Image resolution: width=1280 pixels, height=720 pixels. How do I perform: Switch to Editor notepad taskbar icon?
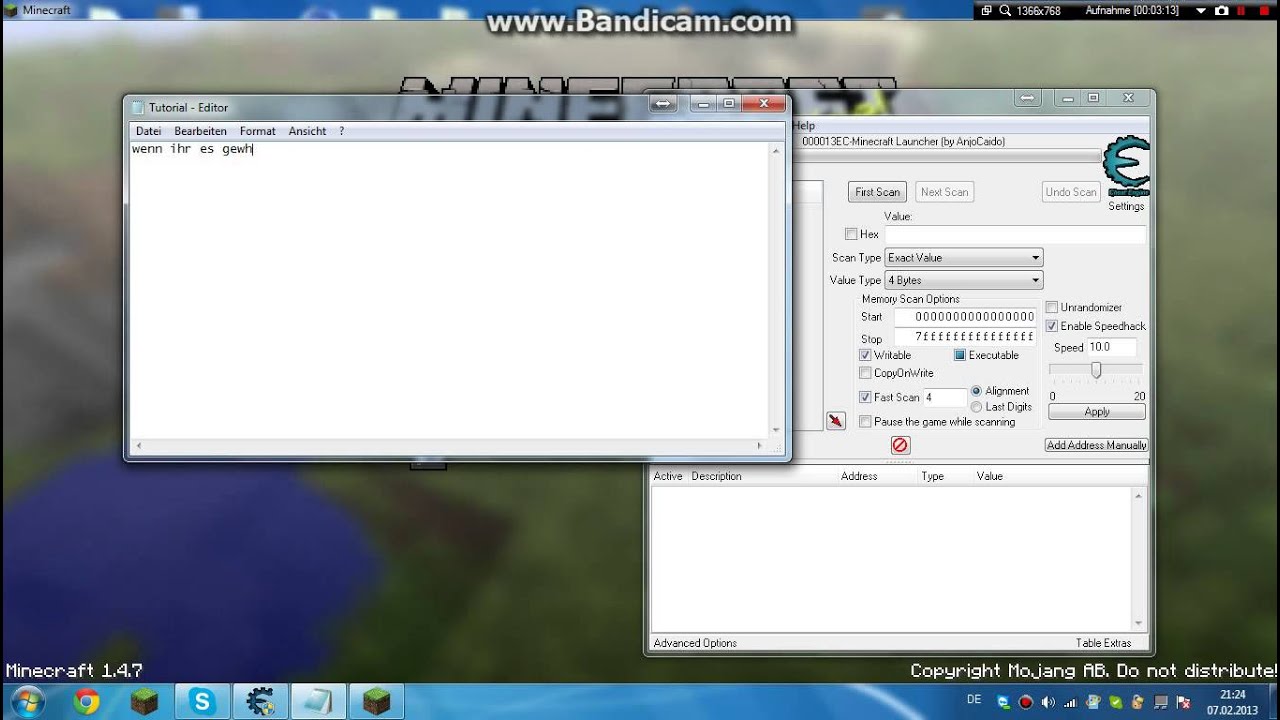(x=318, y=702)
